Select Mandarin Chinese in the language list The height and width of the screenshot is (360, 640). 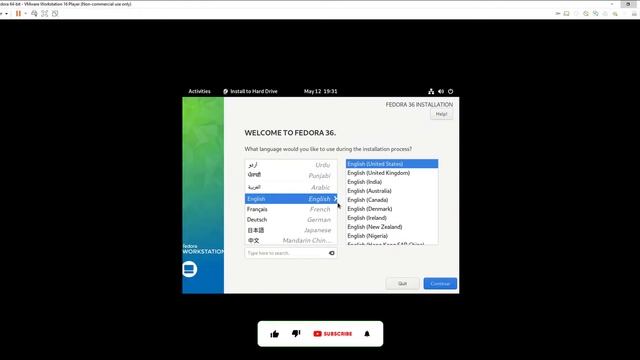pos(291,240)
